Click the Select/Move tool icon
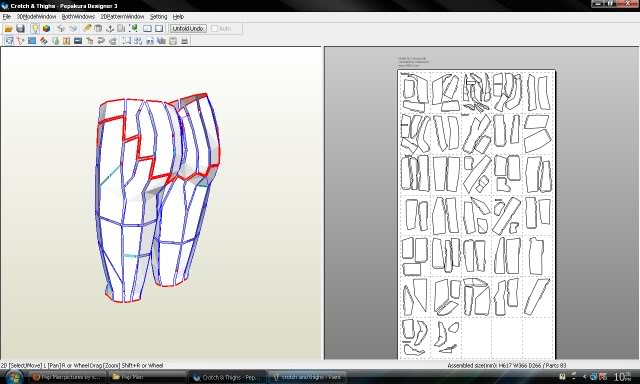The height and width of the screenshot is (384, 640). pos(9,41)
